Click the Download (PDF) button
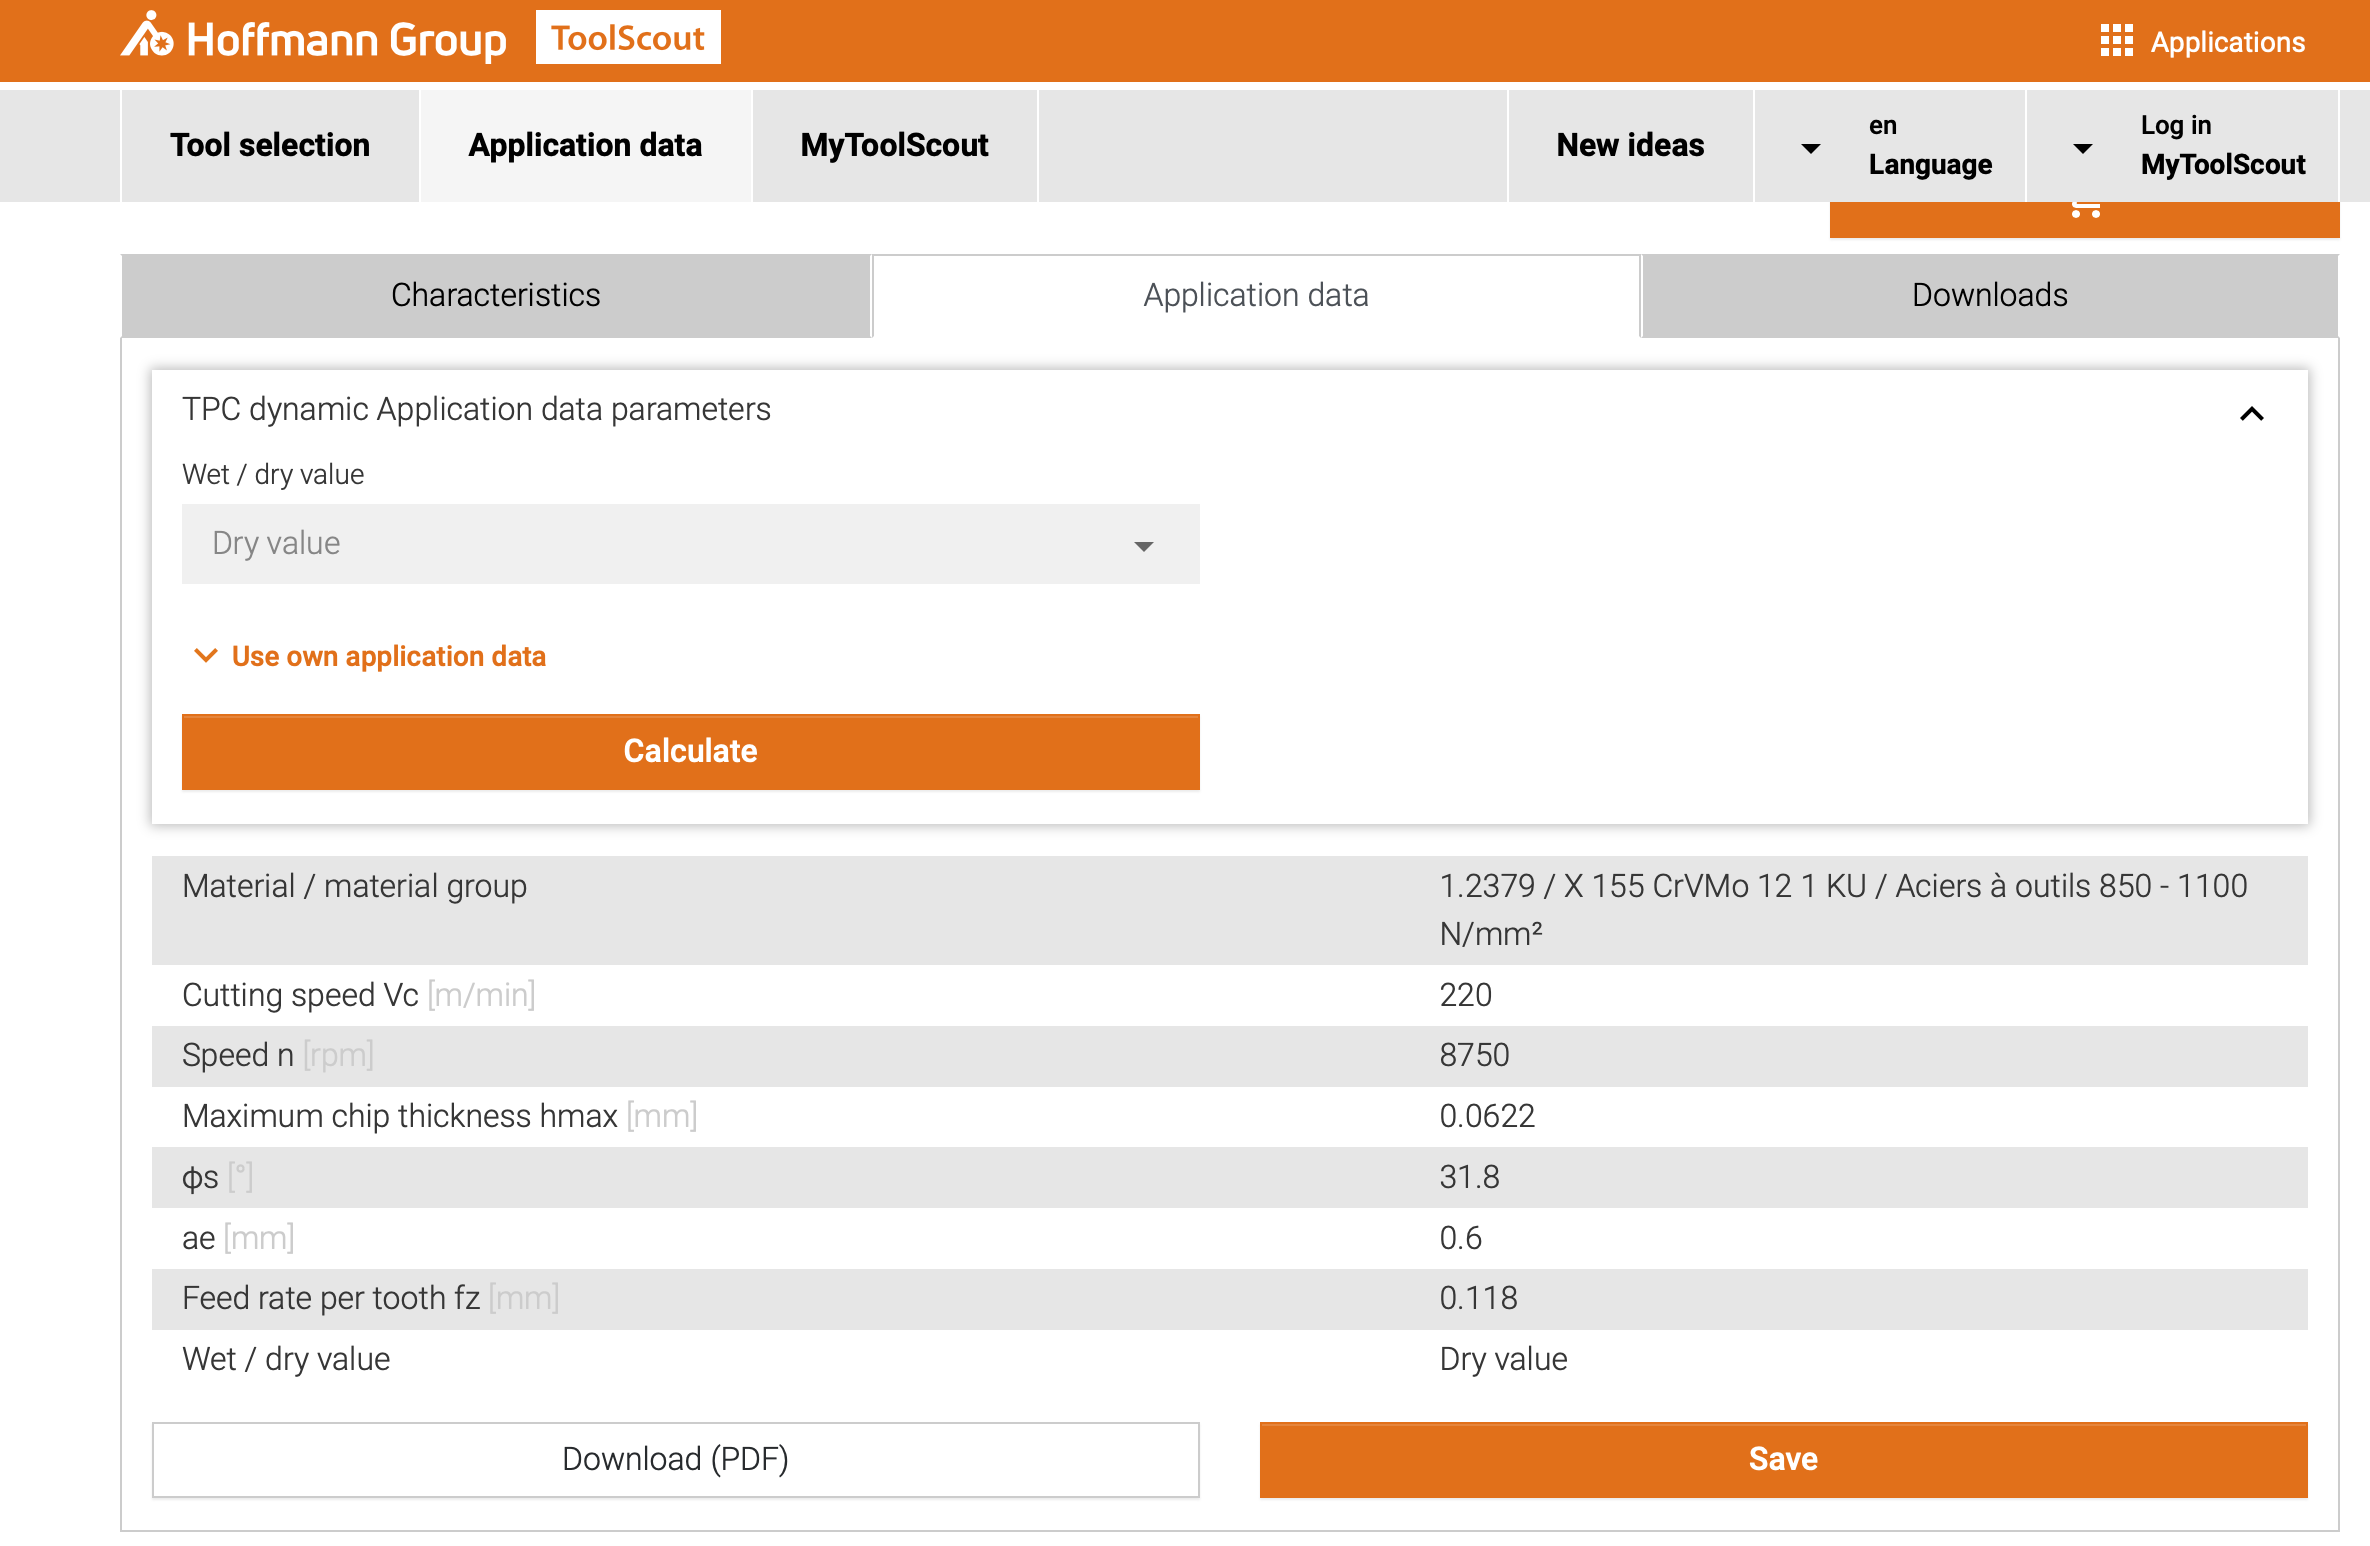The width and height of the screenshot is (2370, 1546). click(675, 1459)
